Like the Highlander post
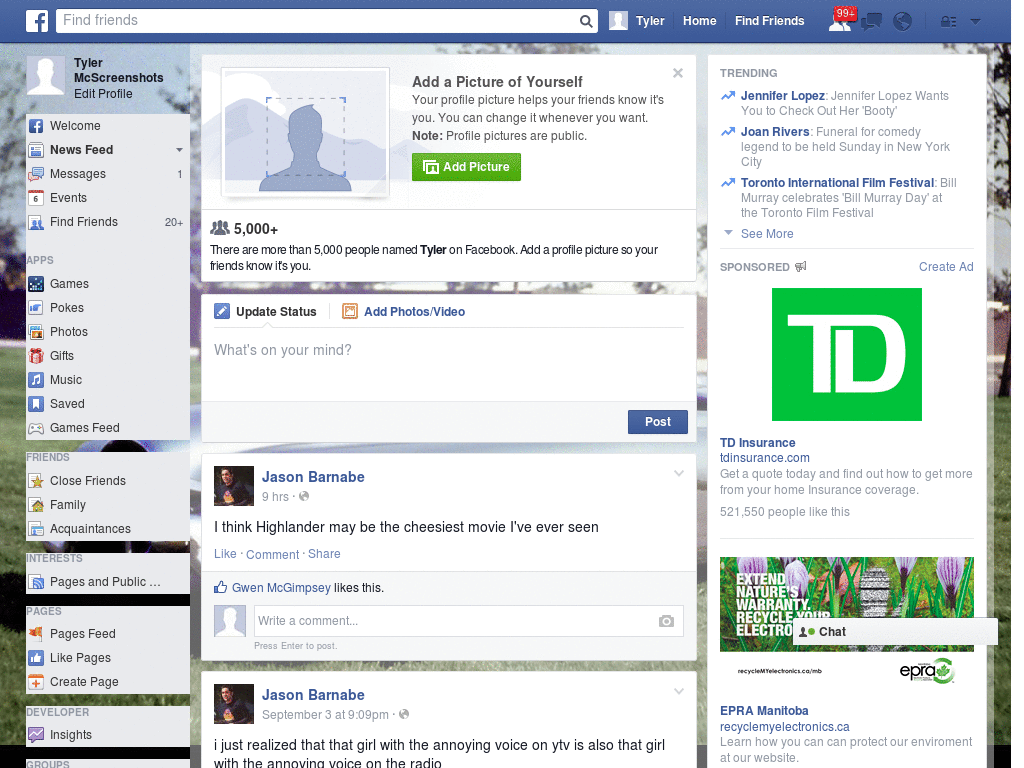The height and width of the screenshot is (768, 1024). 225,554
